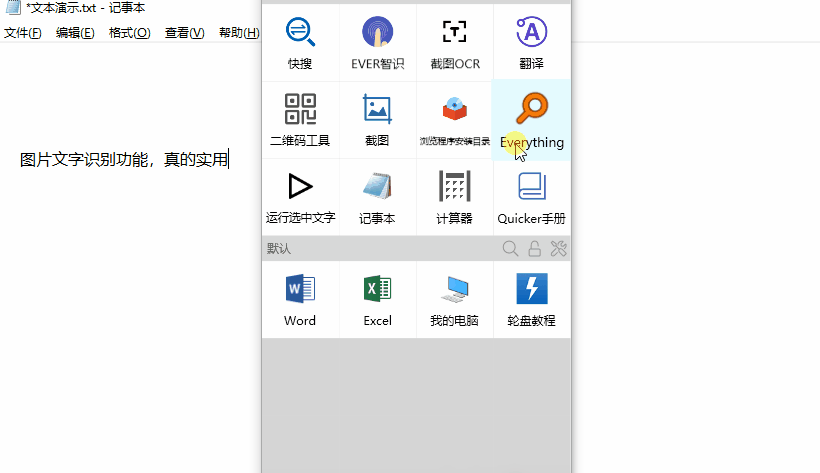Open the 快搜 quick search action
Screen dimensions: 820x473
pyautogui.click(x=300, y=43)
